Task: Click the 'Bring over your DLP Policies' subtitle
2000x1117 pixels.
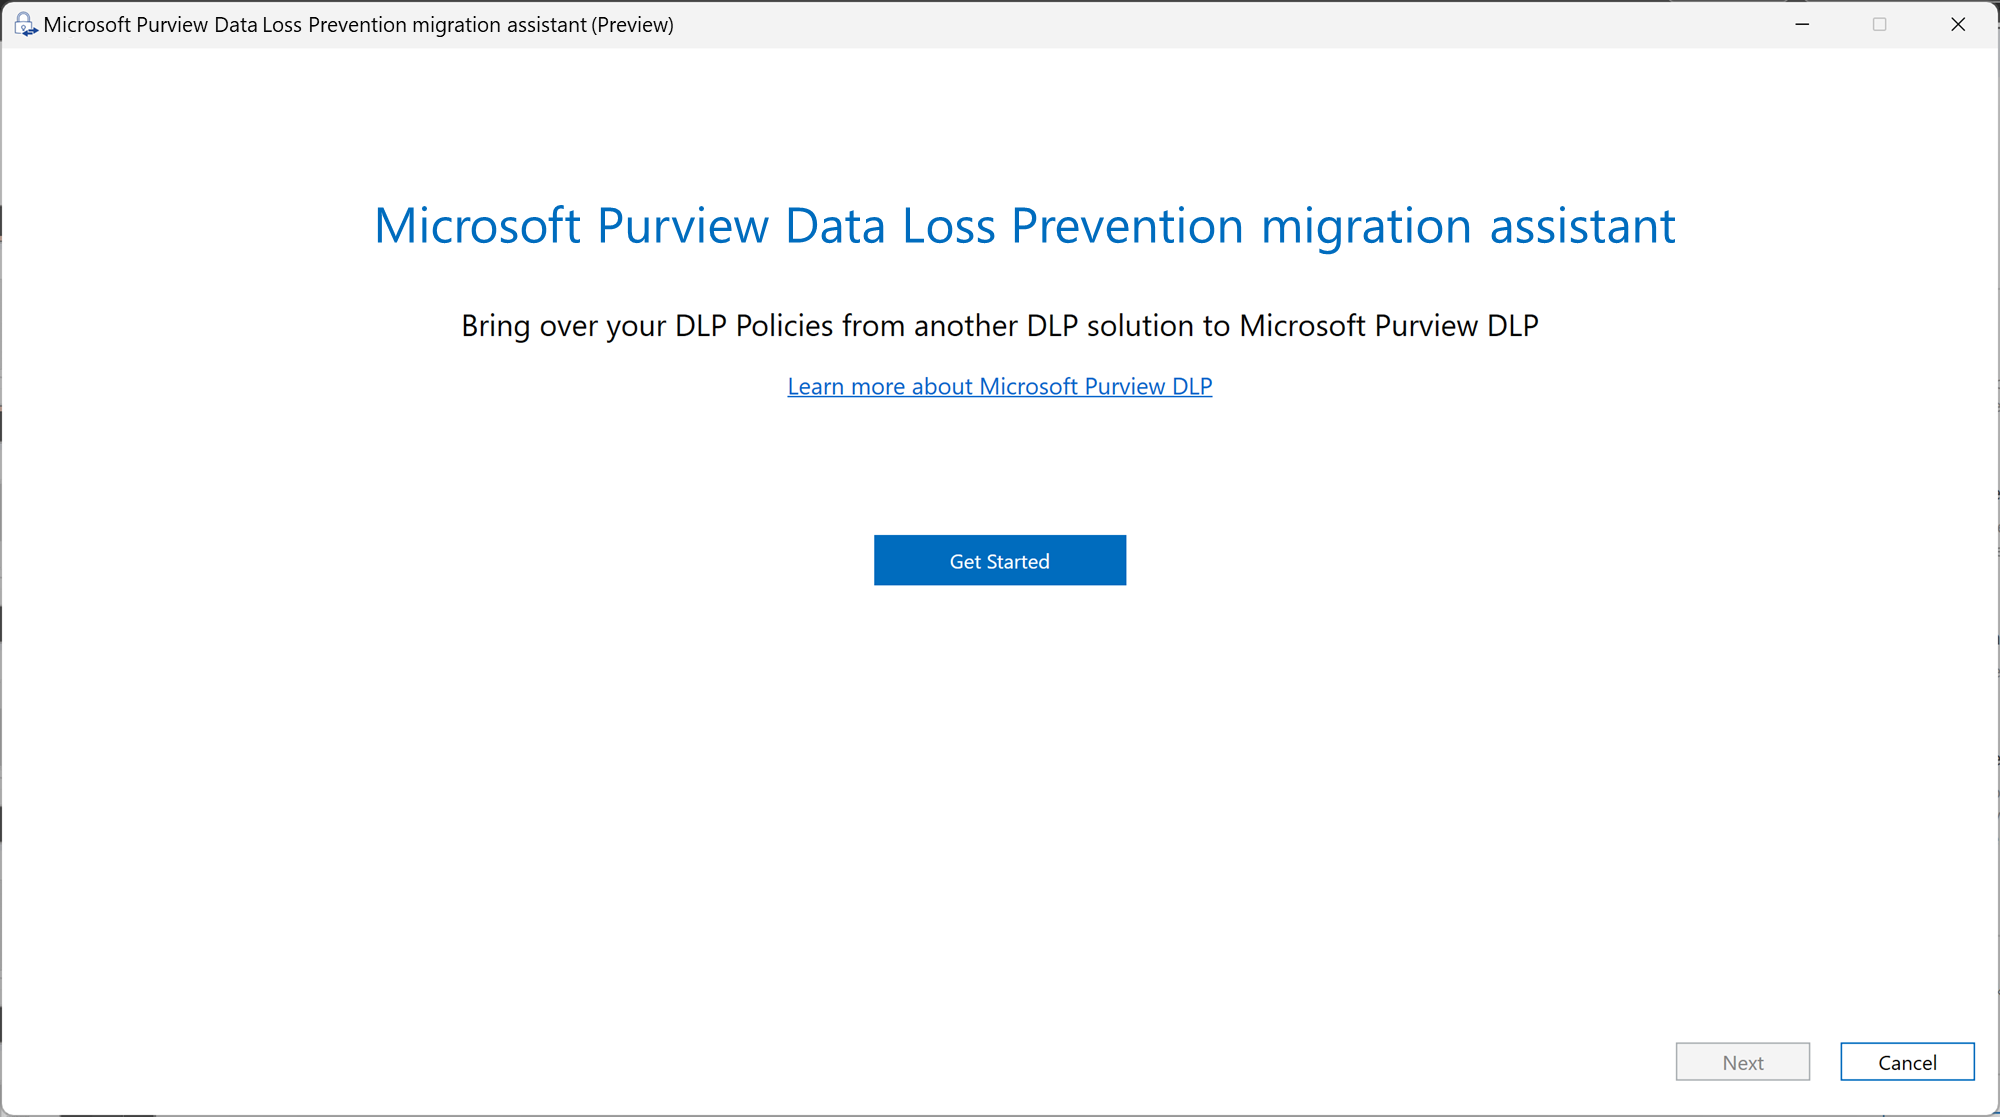Action: tap(999, 326)
